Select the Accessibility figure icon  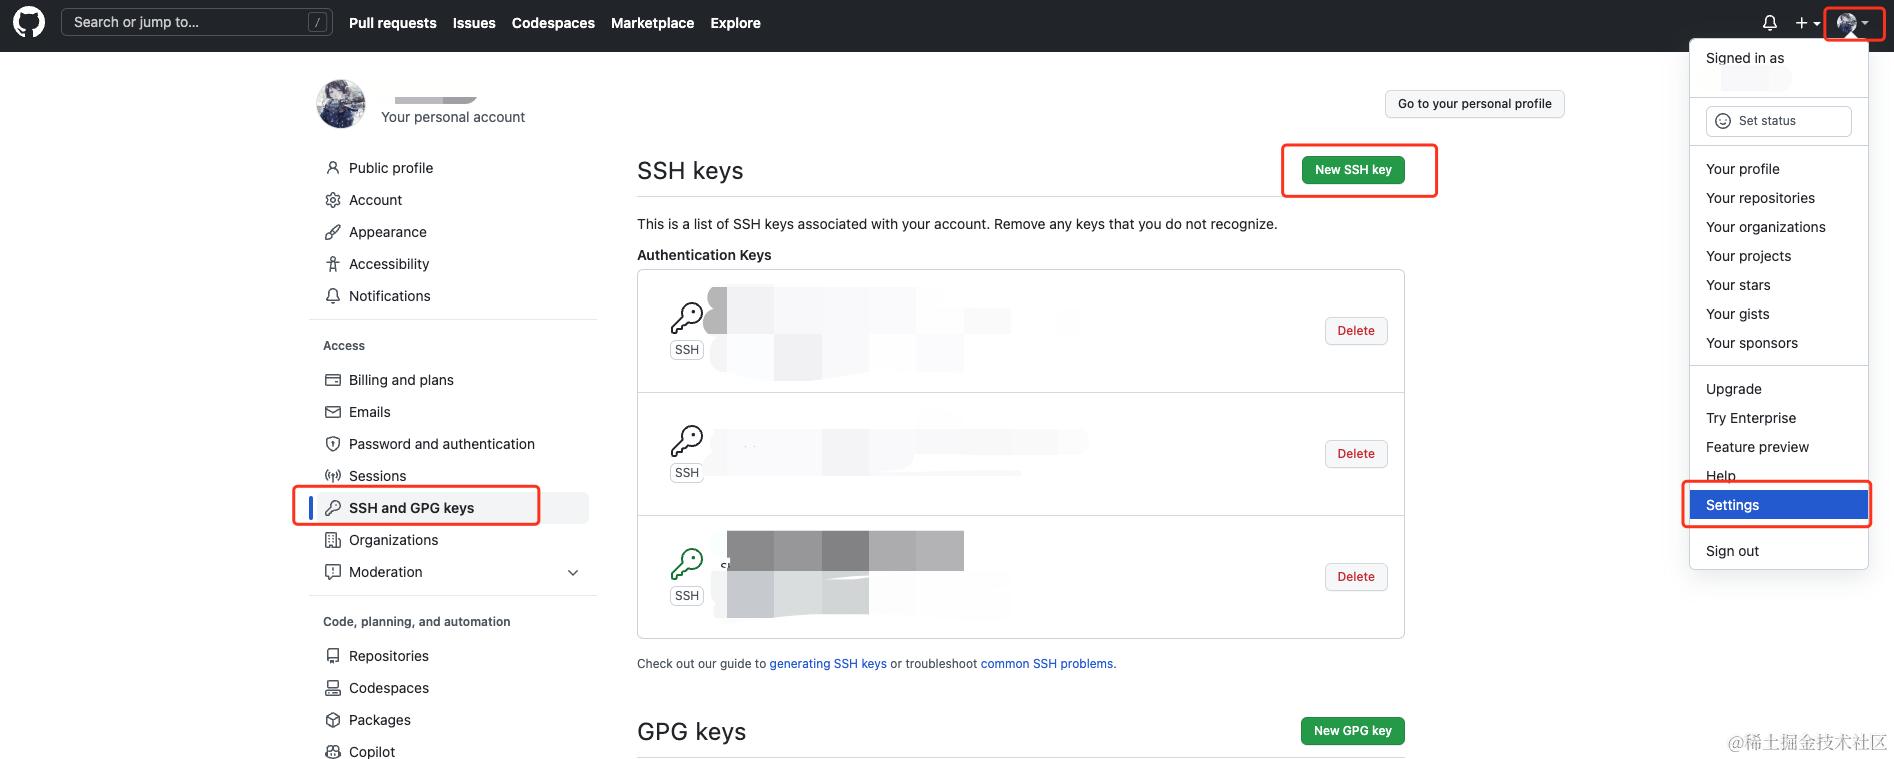333,264
